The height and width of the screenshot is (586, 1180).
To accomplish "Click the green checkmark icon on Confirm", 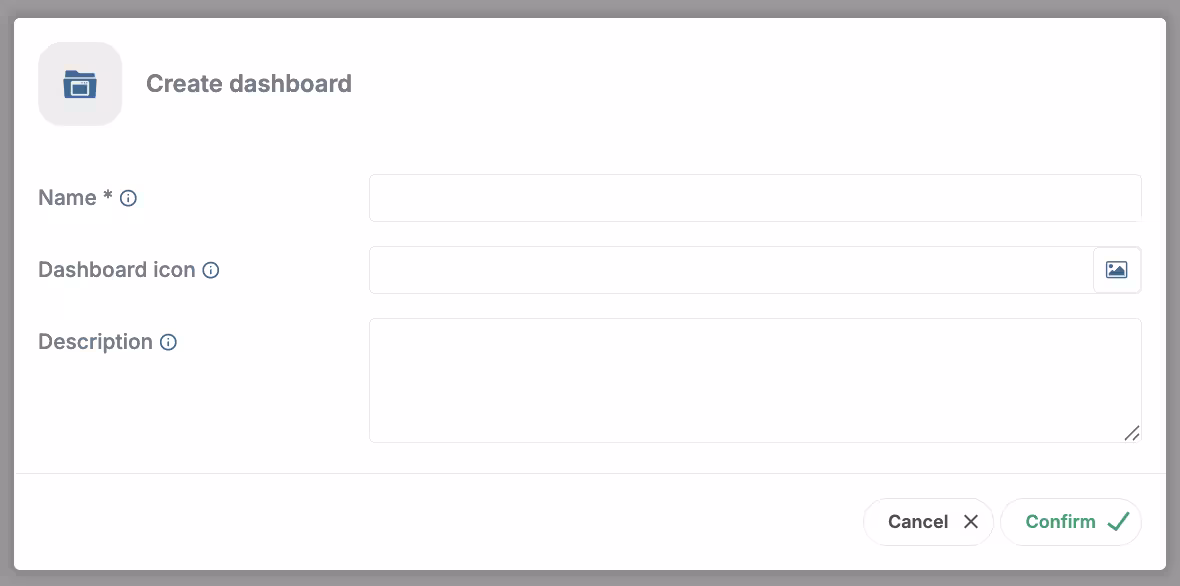I will (1118, 521).
